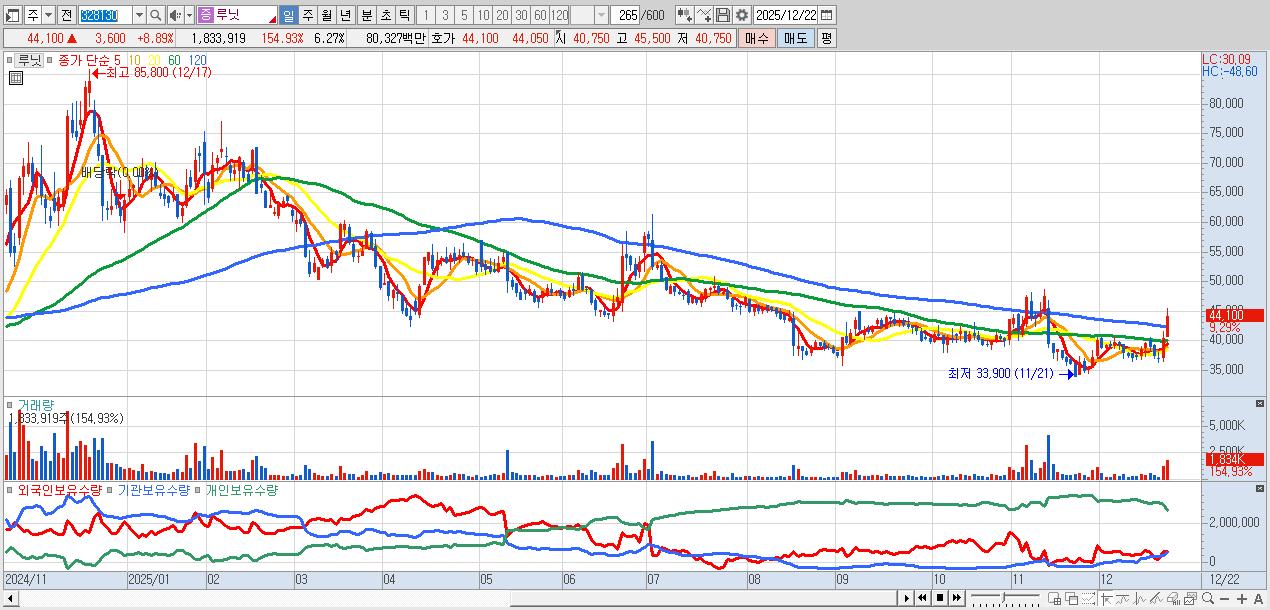This screenshot has height=610, width=1270.
Task: Open the interval dropdown after the 120 button
Action: tap(601, 15)
